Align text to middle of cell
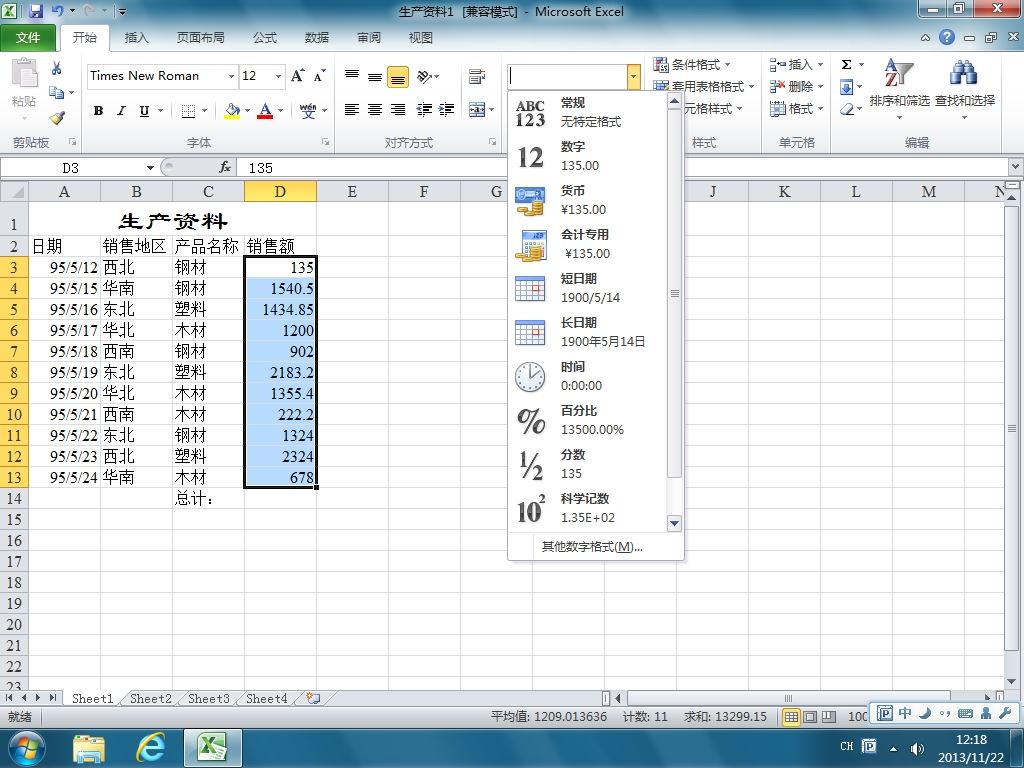Viewport: 1024px width, 768px height. pos(375,76)
